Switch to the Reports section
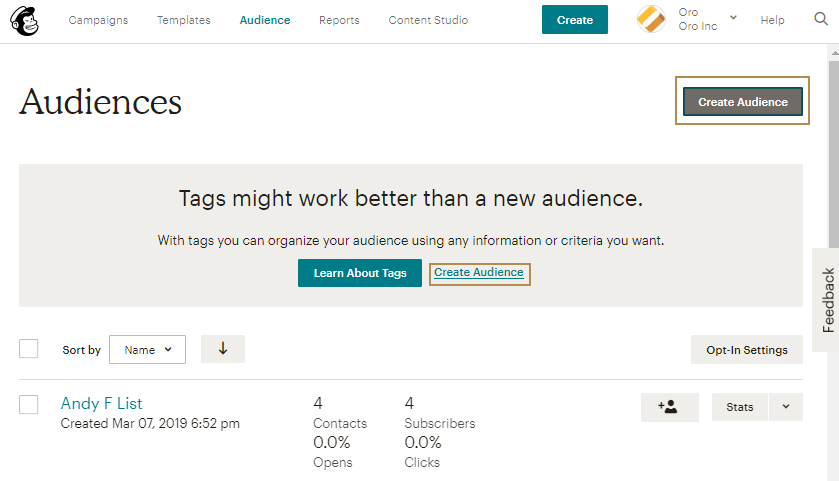The image size is (839, 481). coord(339,20)
